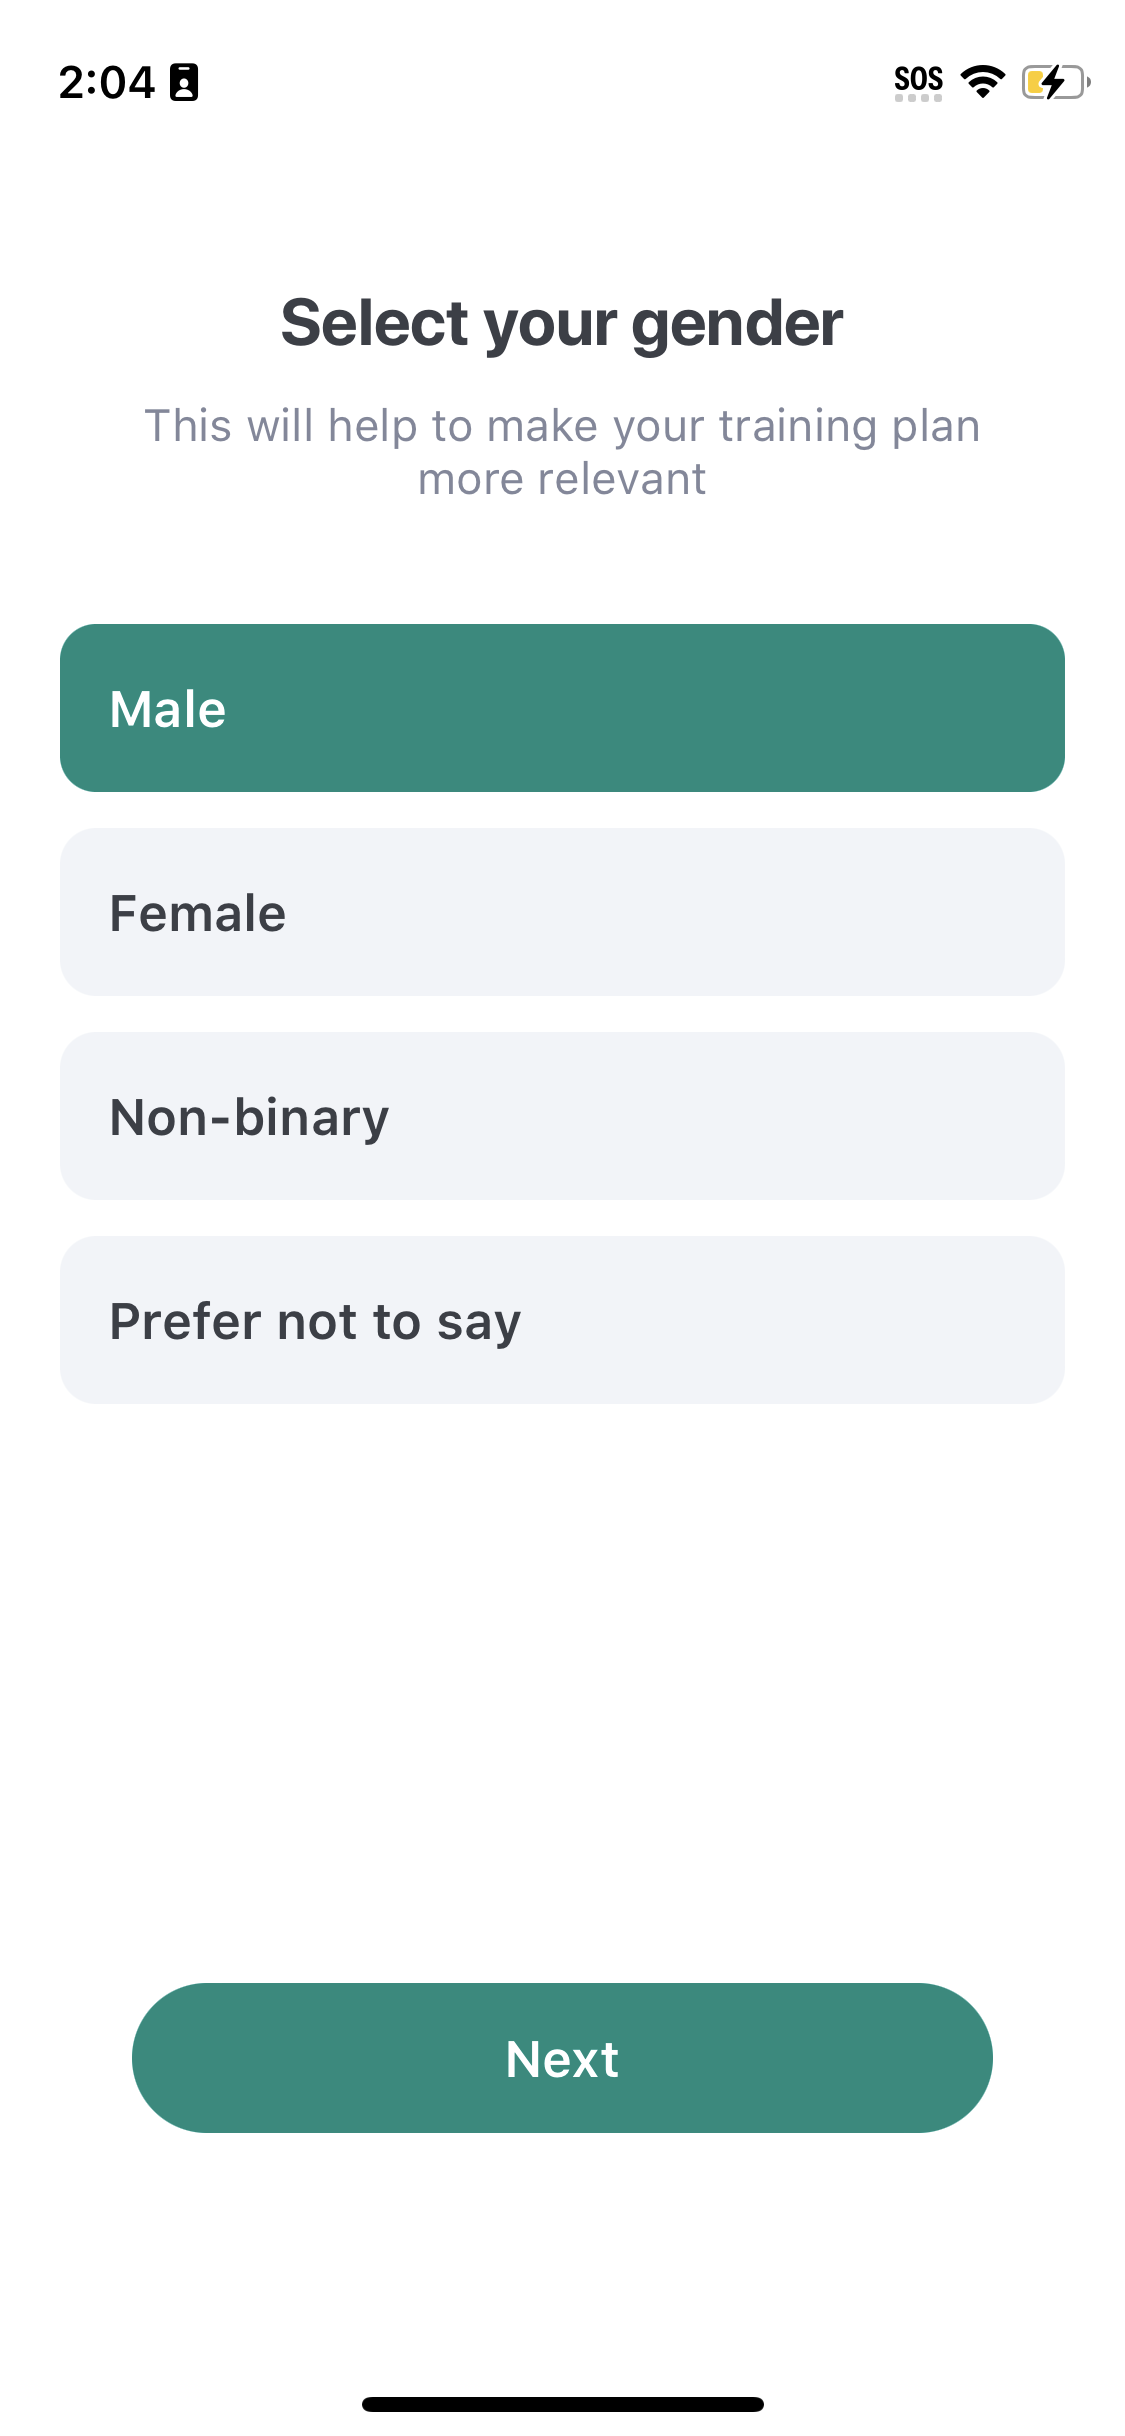1125x2436 pixels.
Task: Tap the "Select your gender" heading
Action: [562, 323]
